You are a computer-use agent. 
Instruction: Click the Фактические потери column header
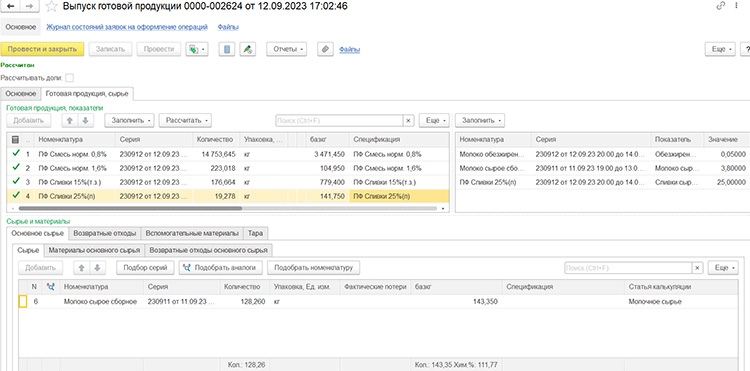pyautogui.click(x=375, y=287)
